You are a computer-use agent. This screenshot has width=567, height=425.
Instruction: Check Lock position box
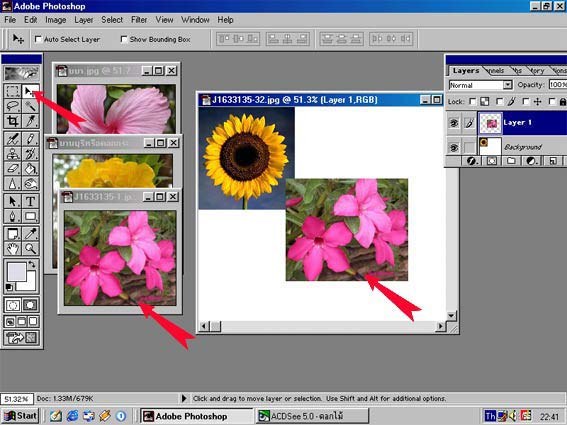pos(526,102)
